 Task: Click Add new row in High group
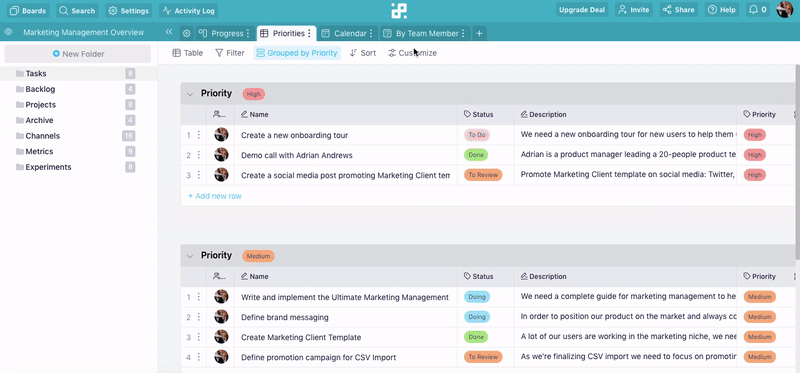point(215,196)
